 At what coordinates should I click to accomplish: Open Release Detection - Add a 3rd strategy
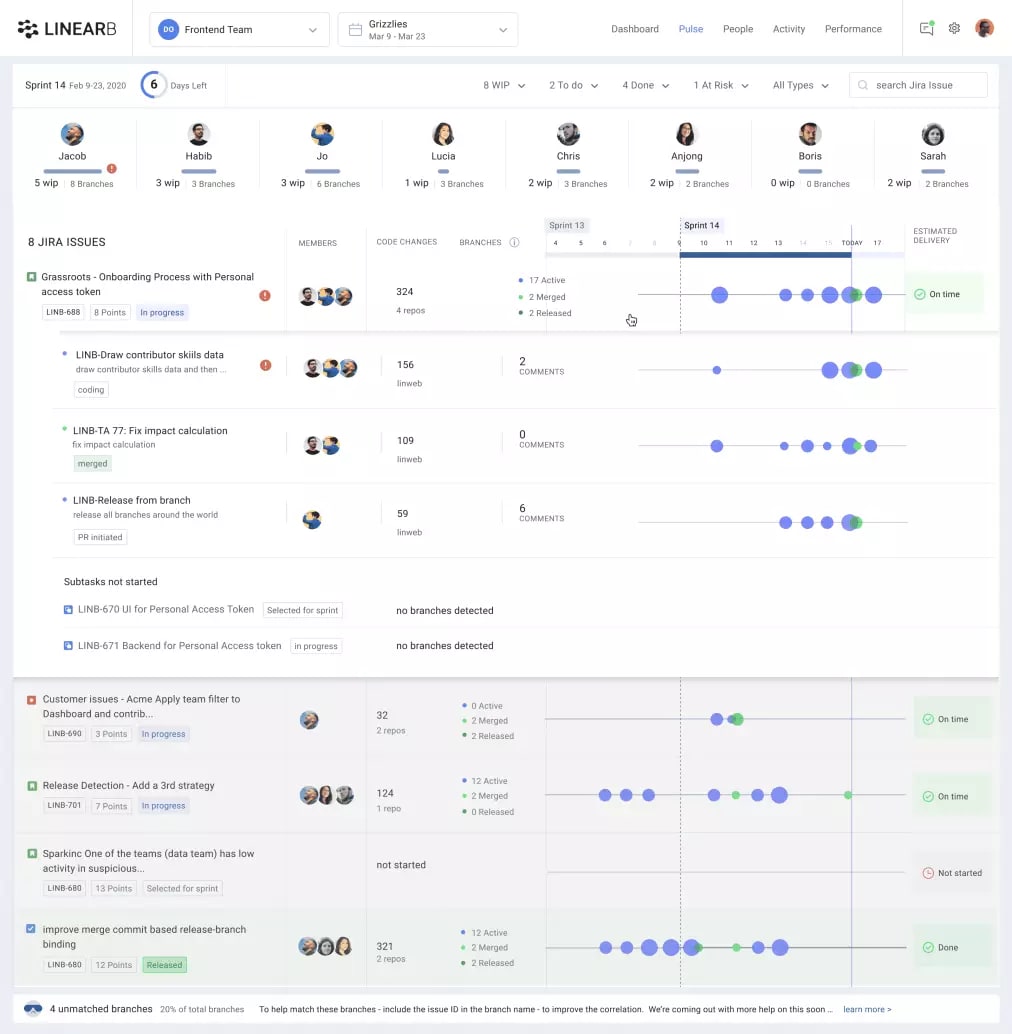(x=129, y=785)
